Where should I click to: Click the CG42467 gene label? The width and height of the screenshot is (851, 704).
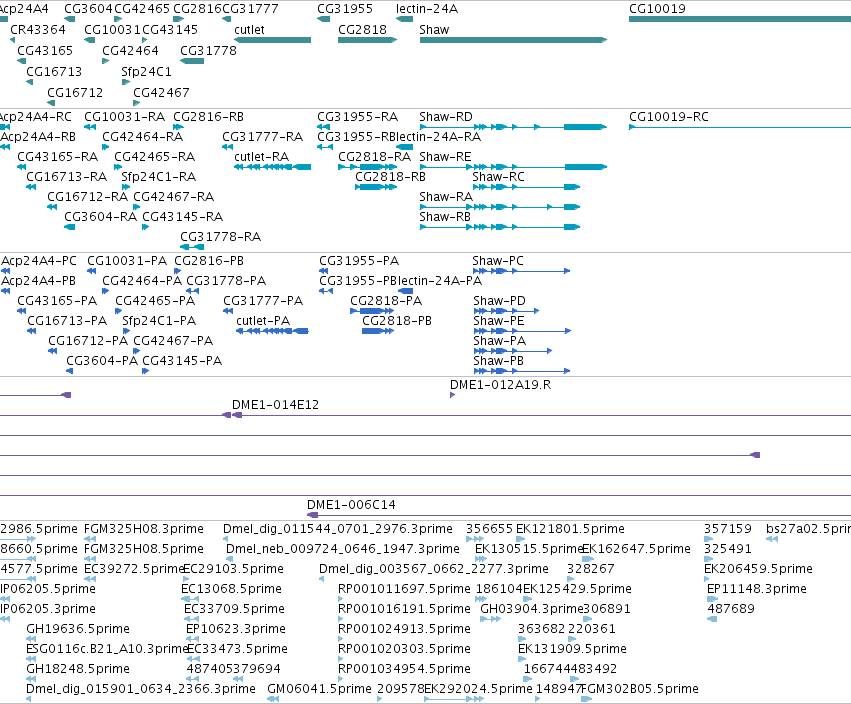click(161, 93)
